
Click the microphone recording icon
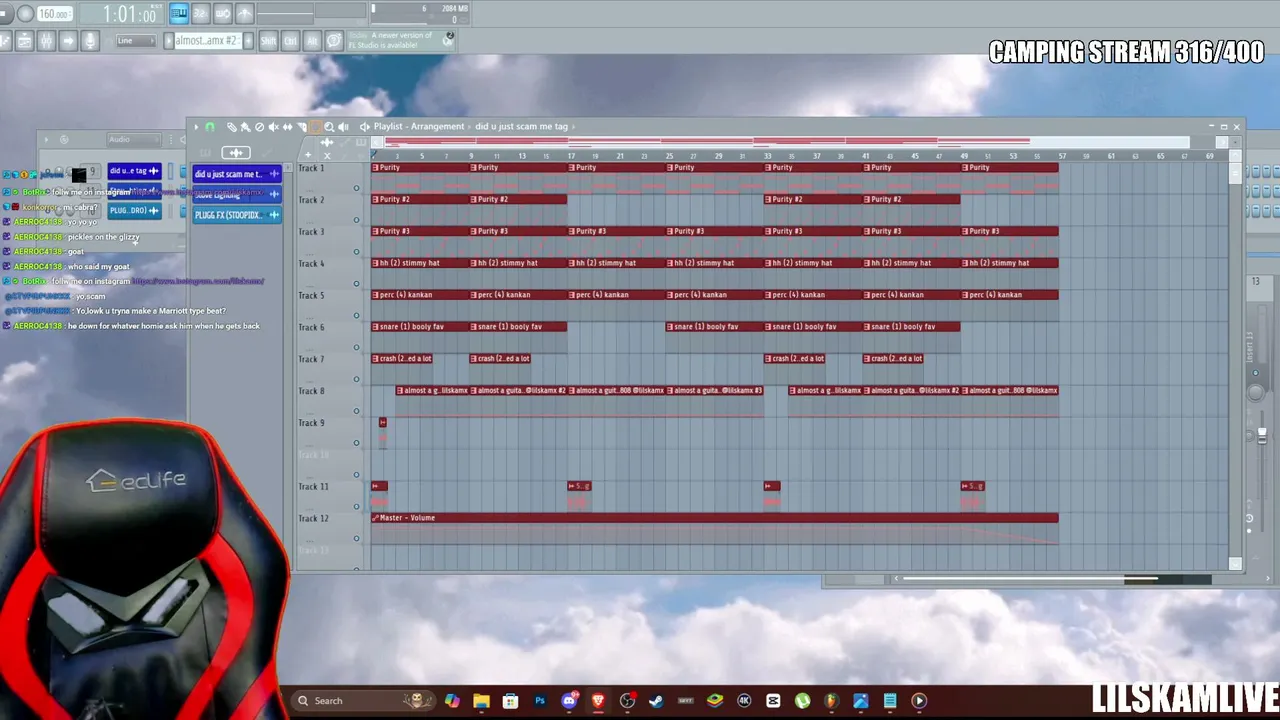pyautogui.click(x=90, y=41)
